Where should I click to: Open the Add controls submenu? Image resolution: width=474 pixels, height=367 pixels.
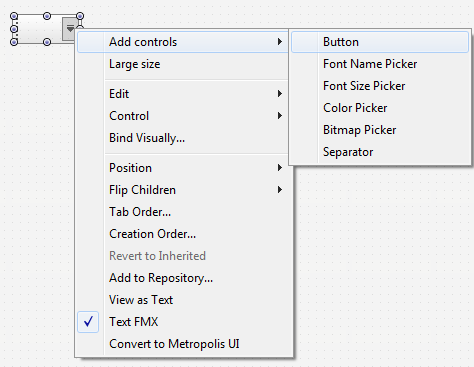pyautogui.click(x=183, y=42)
